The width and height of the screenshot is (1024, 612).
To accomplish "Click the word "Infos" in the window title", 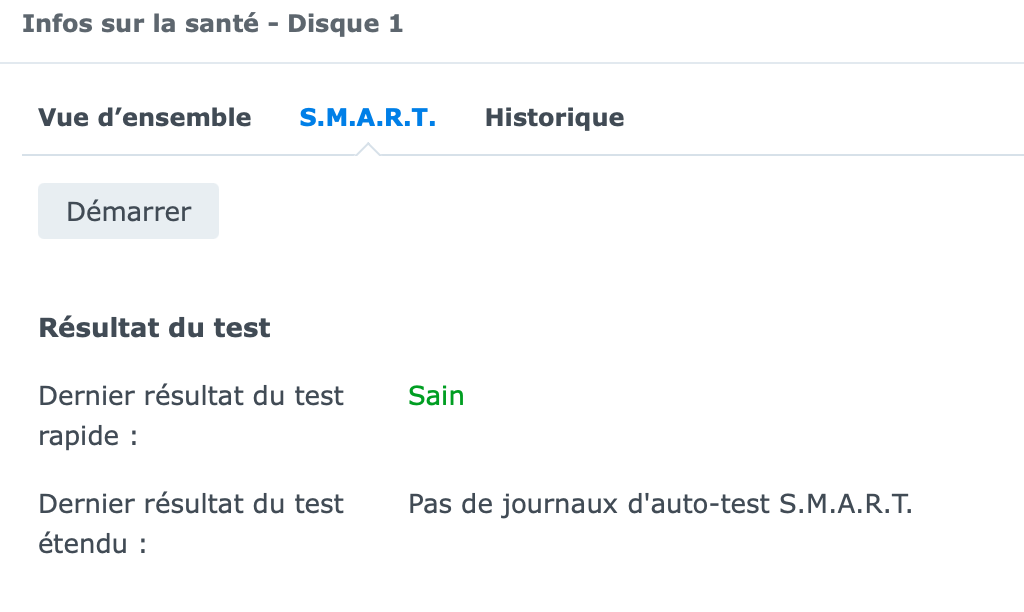I will coord(51,24).
